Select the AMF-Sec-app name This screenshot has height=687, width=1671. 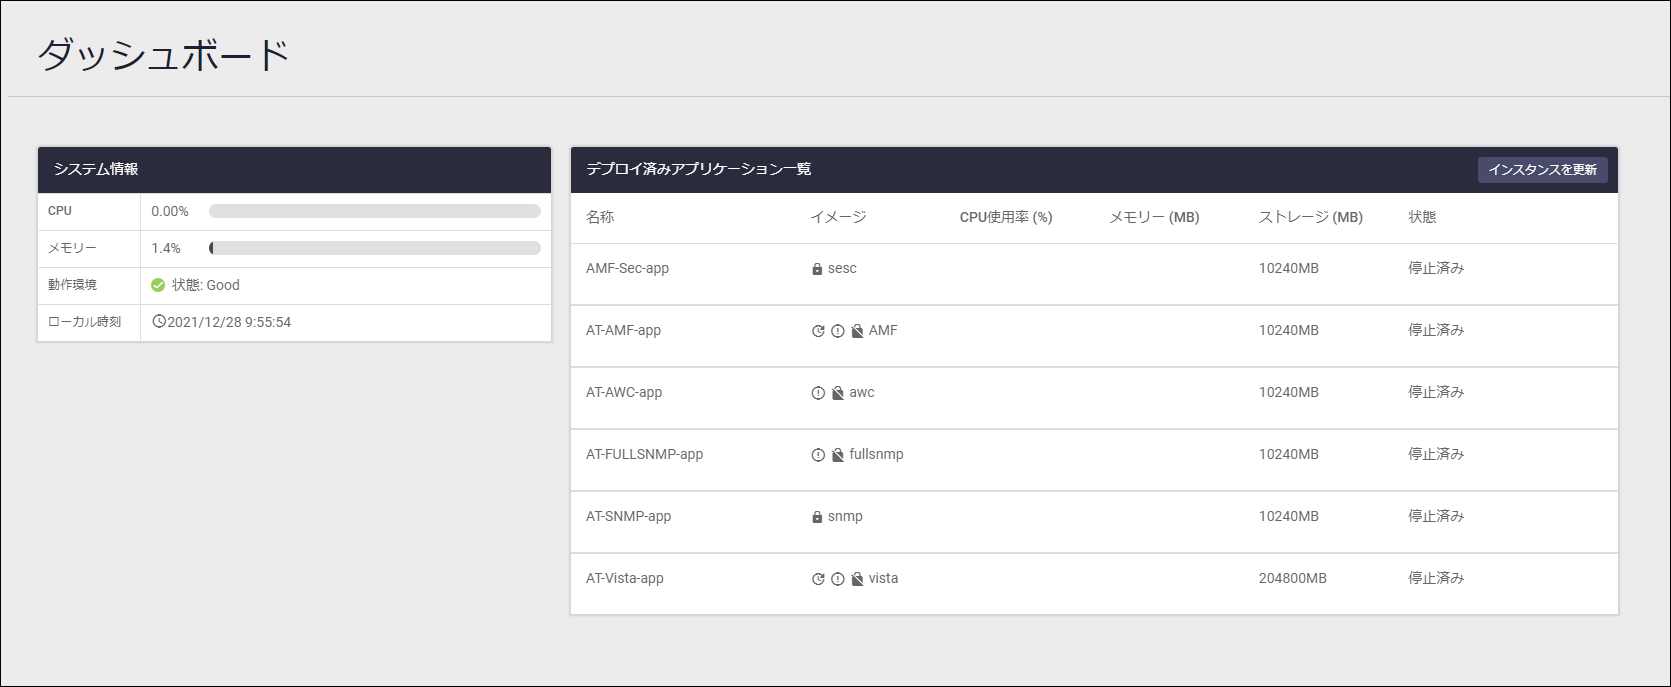coord(627,268)
